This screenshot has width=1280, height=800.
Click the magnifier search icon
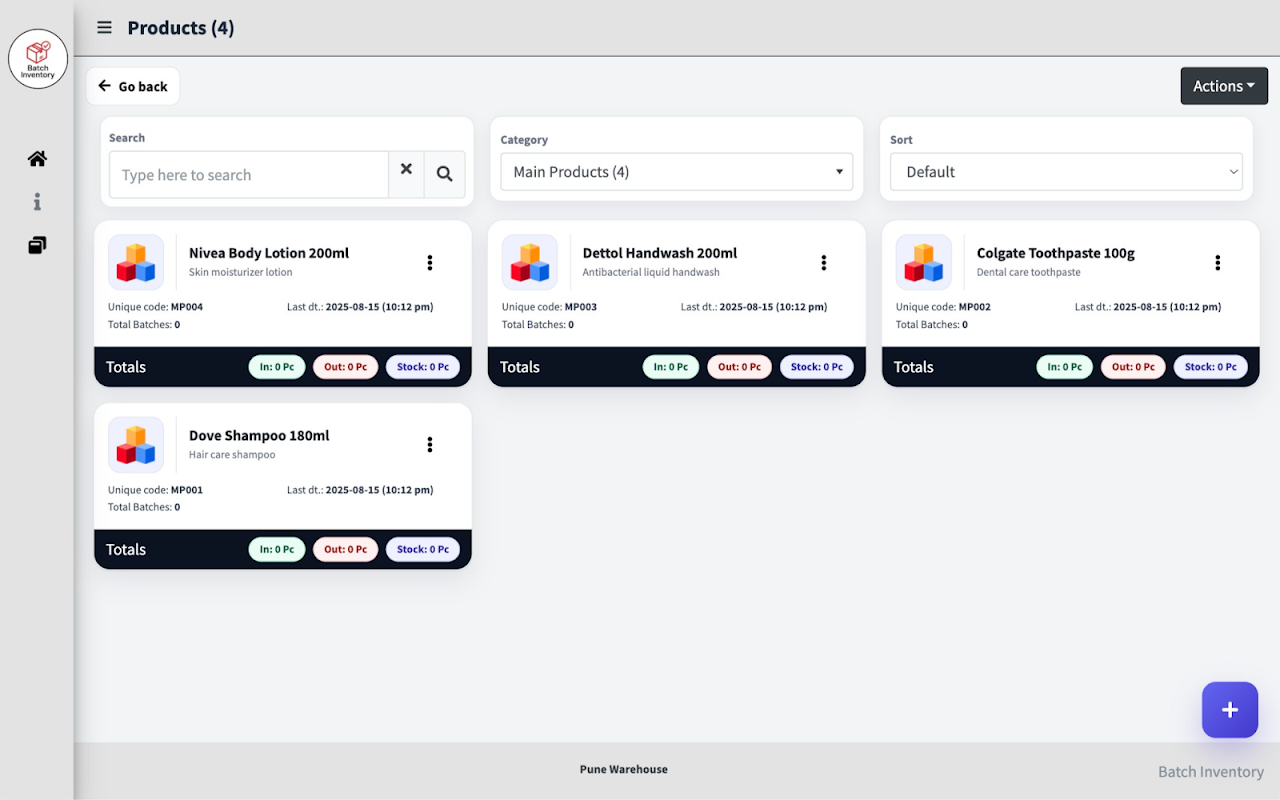tap(445, 174)
